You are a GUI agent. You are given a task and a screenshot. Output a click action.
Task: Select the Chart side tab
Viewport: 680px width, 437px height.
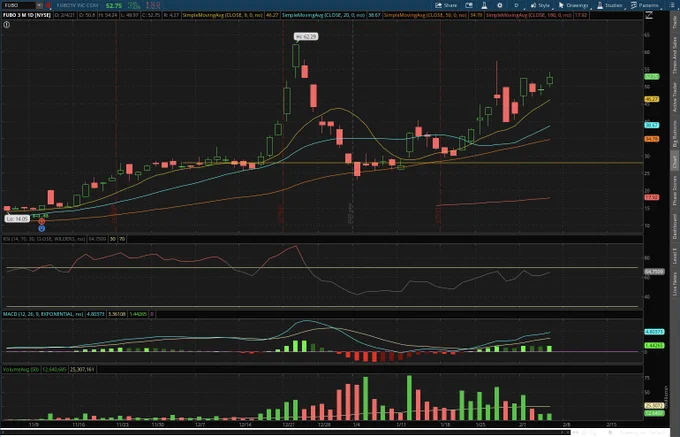[674, 162]
